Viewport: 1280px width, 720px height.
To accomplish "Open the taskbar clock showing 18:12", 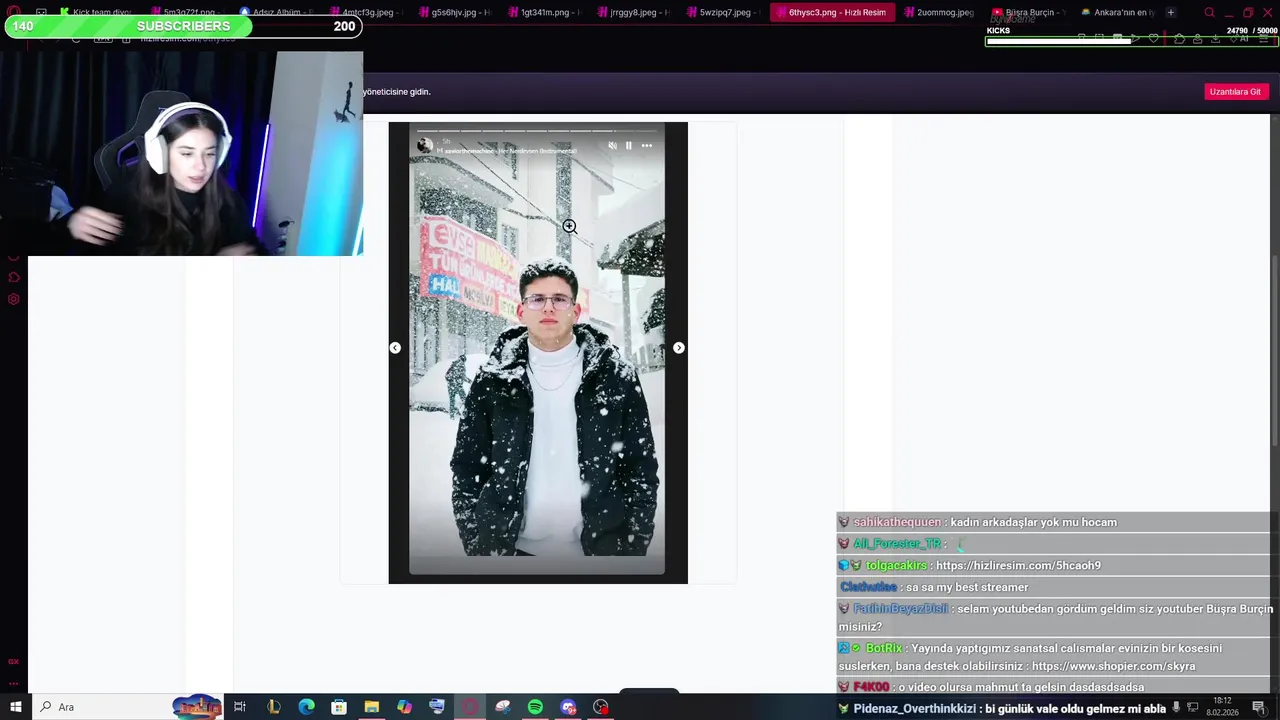I will tap(1221, 707).
